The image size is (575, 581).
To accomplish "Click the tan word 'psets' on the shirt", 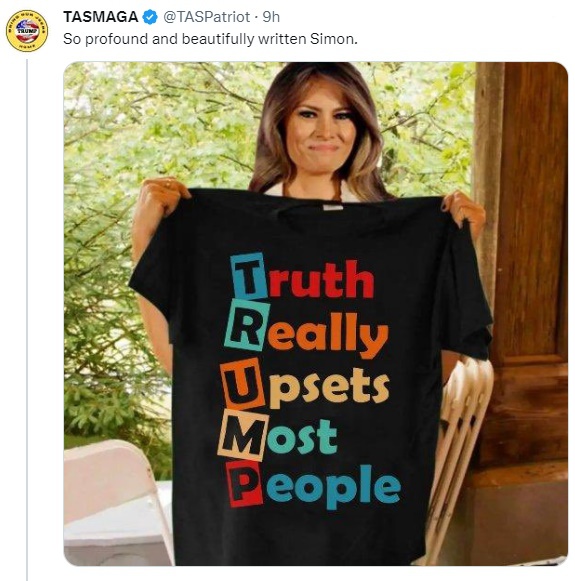I will (x=329, y=388).
